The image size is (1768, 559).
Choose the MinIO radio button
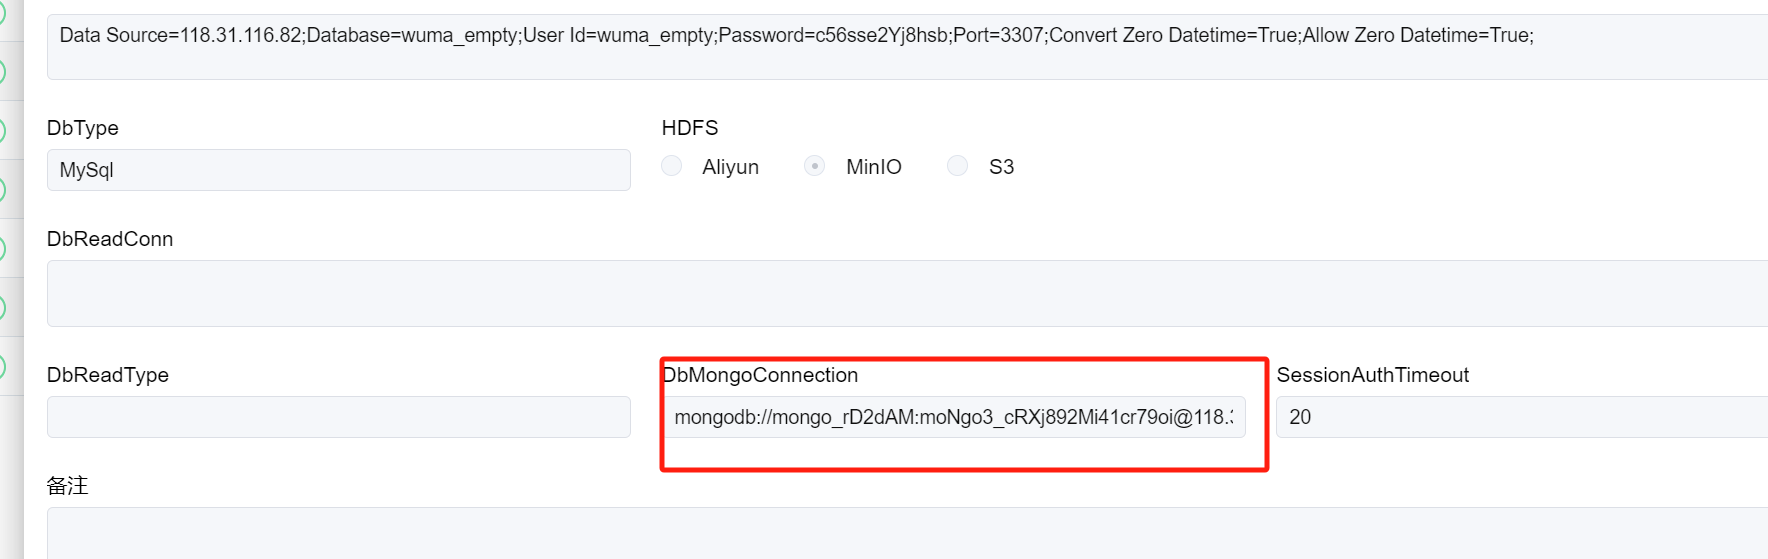[x=815, y=166]
